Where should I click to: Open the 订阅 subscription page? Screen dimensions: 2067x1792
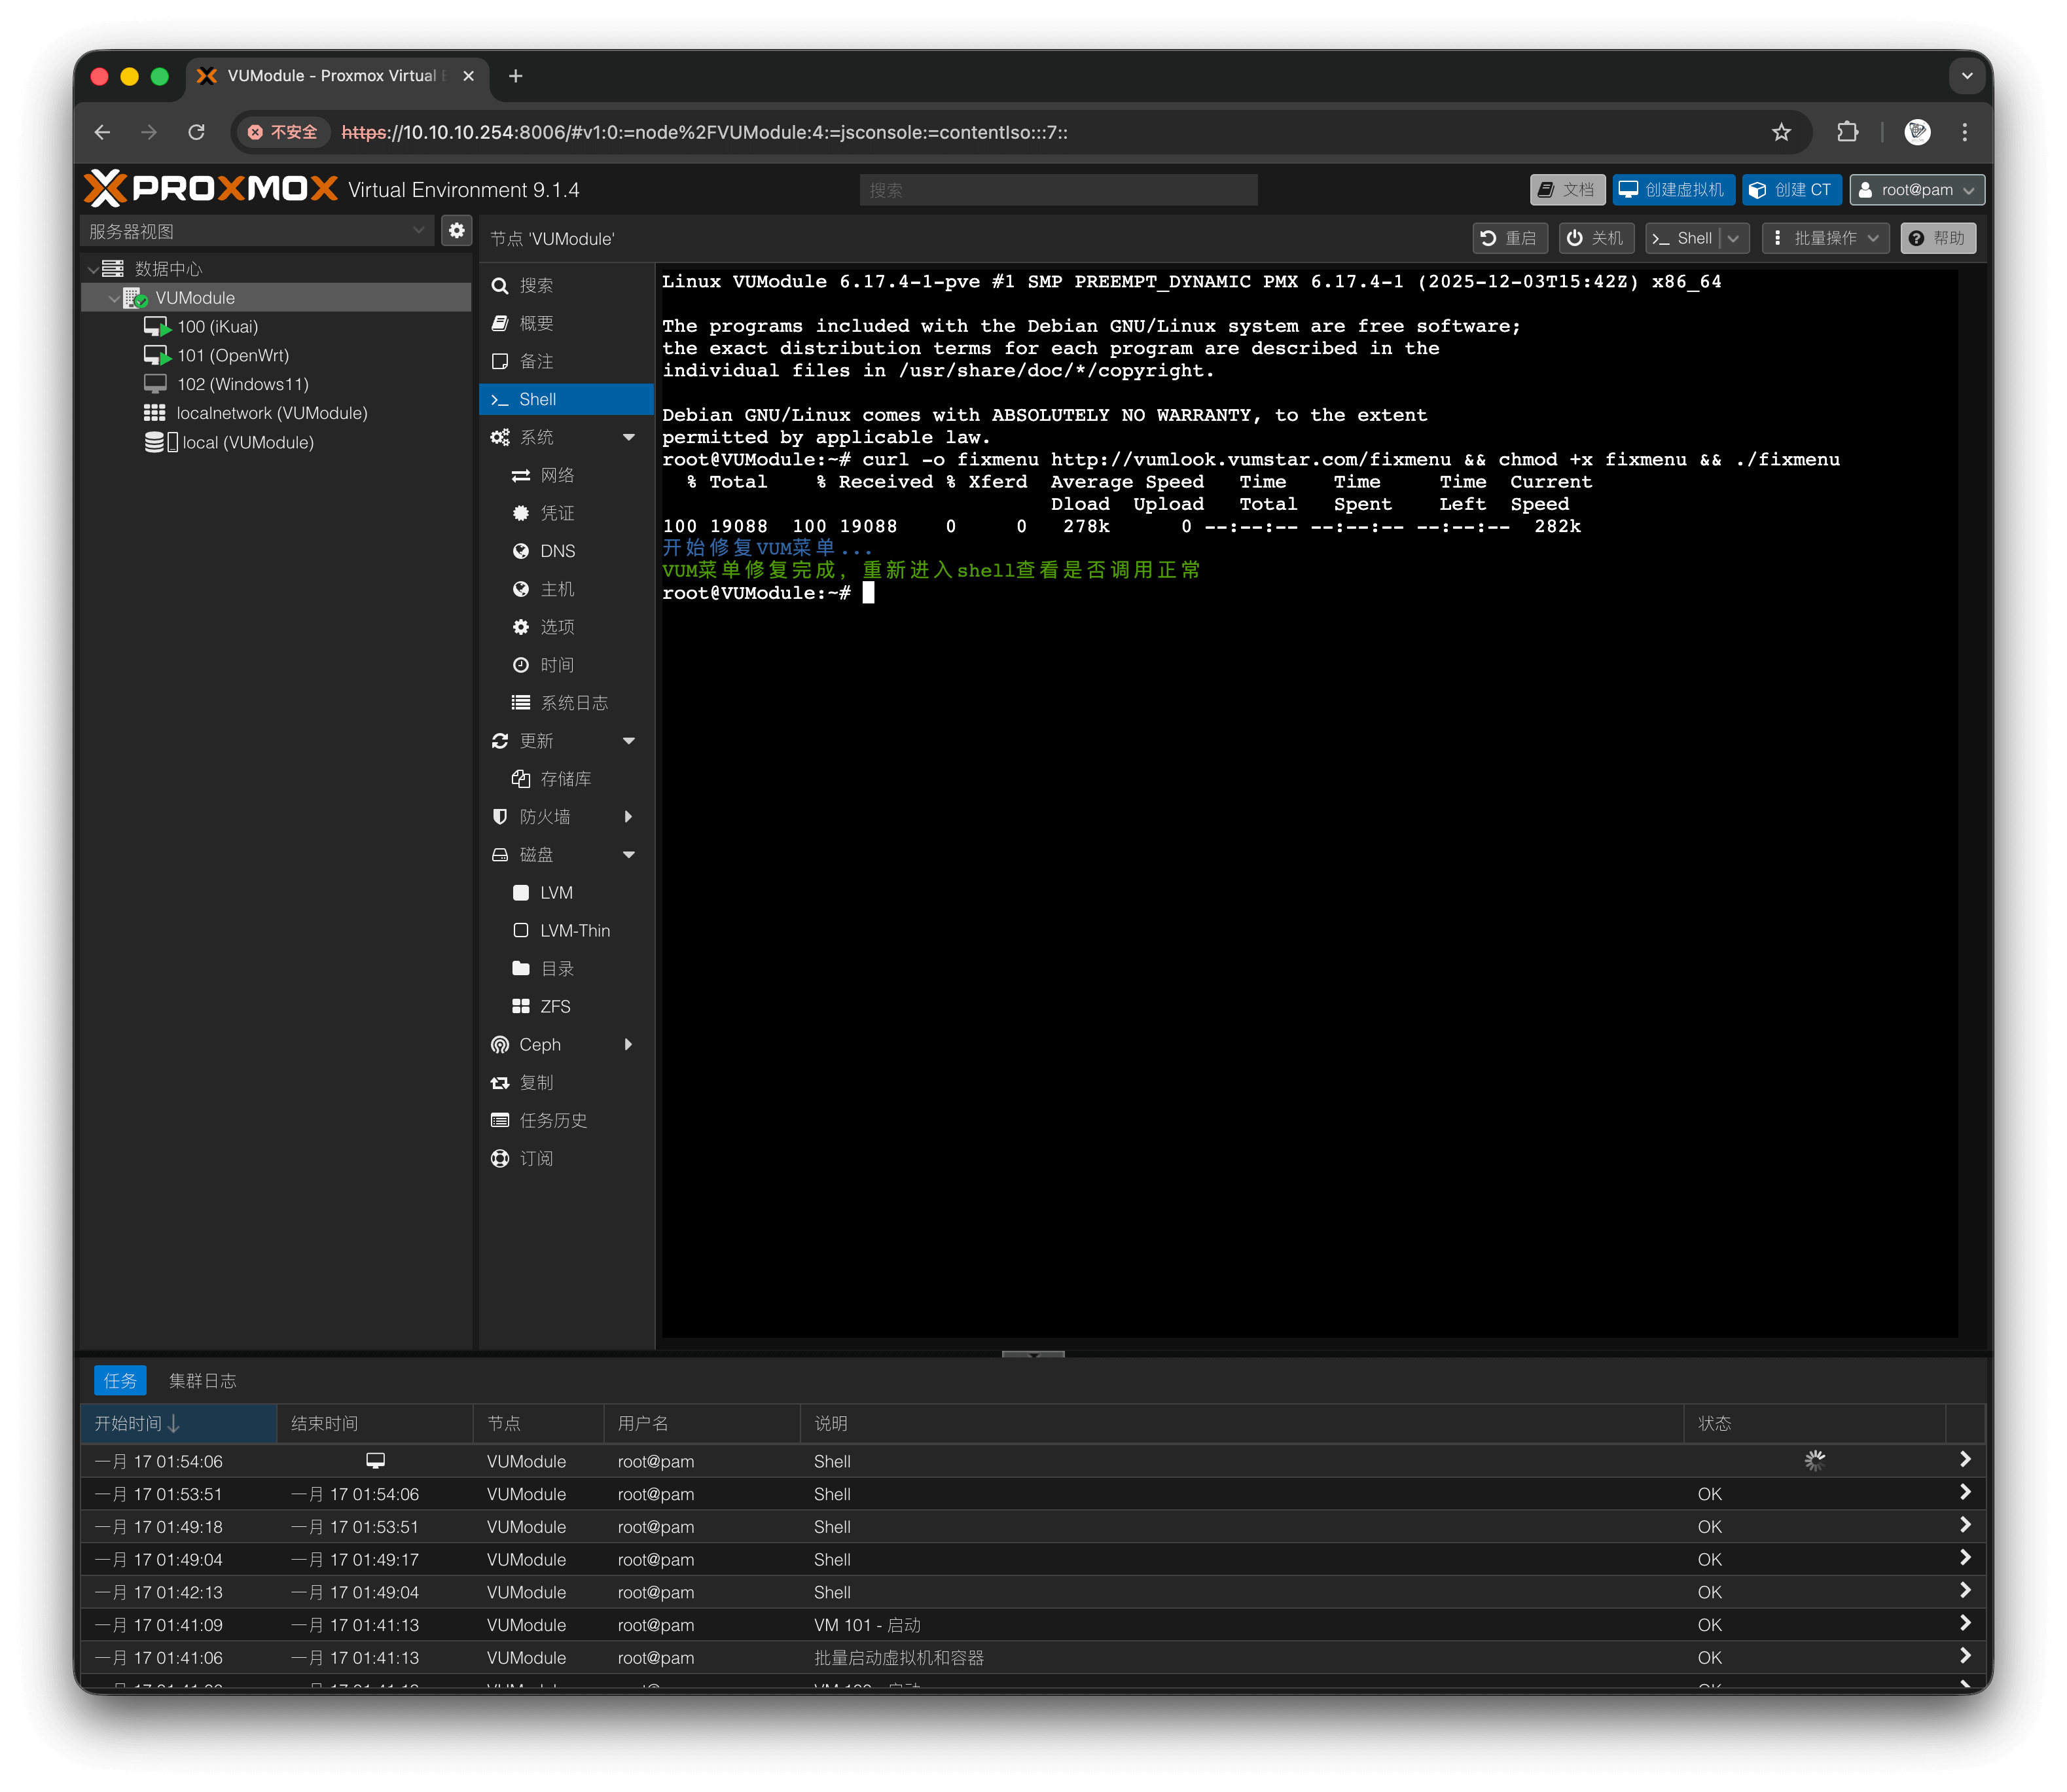(x=536, y=1159)
